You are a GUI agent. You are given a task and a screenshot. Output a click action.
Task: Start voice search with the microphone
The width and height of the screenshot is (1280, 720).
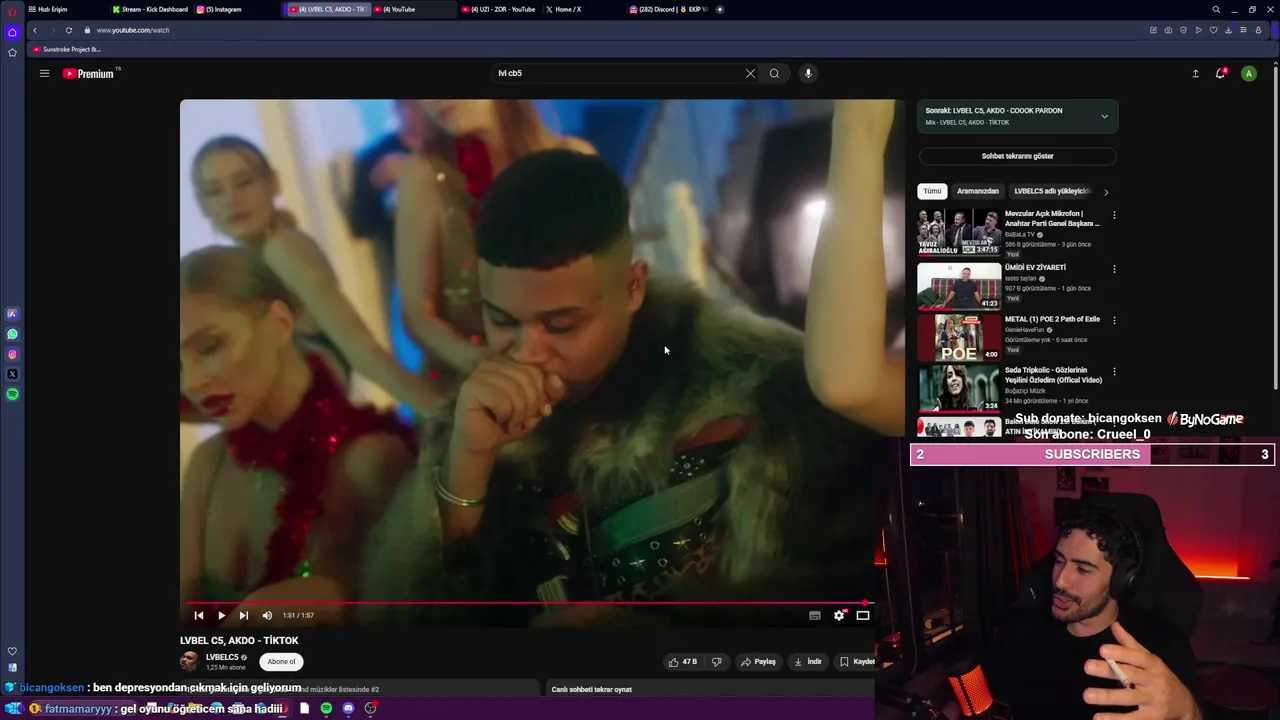(x=808, y=73)
